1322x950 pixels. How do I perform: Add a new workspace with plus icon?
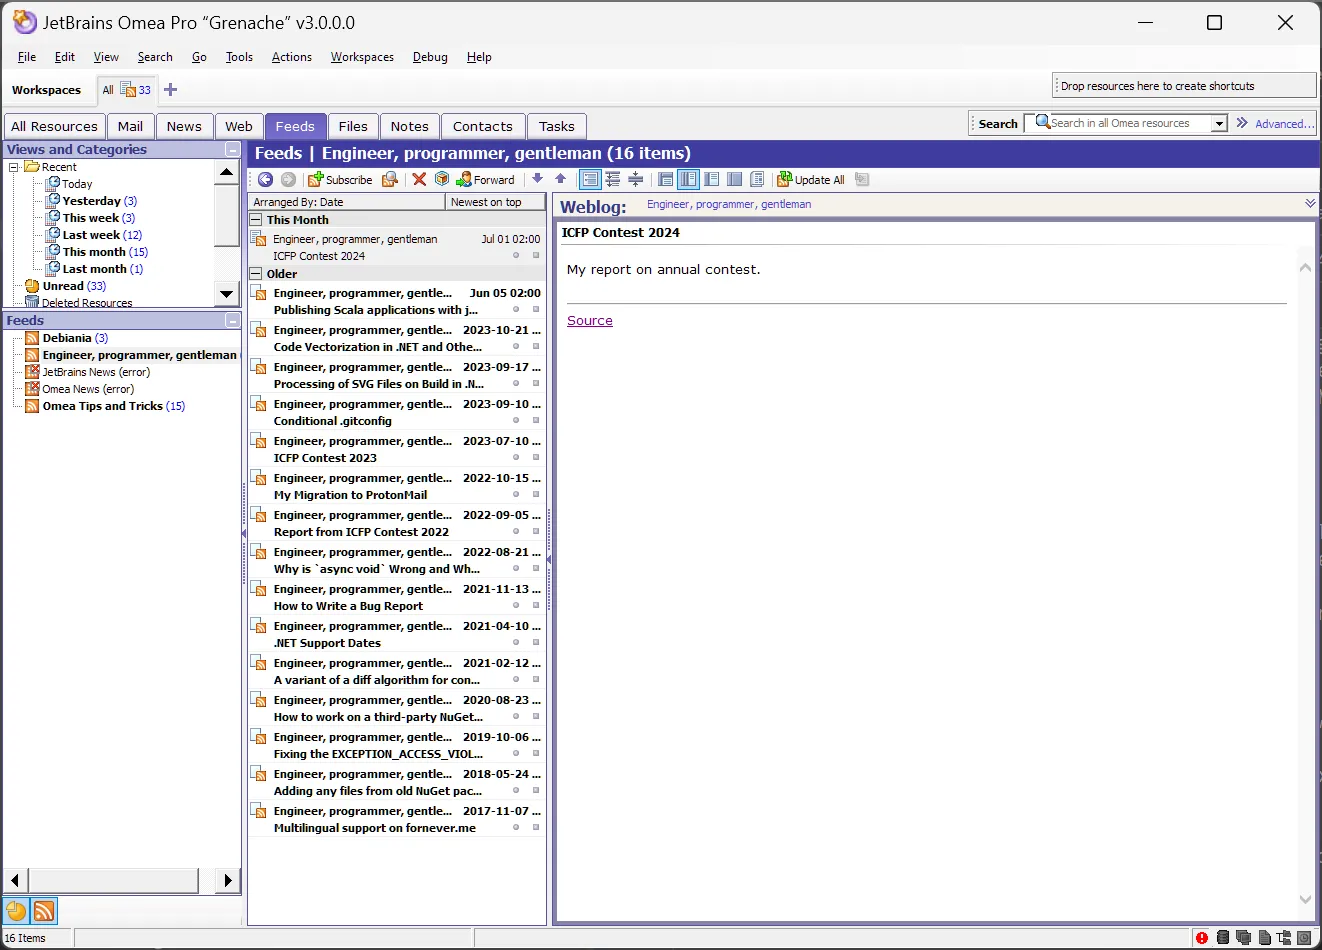tap(170, 90)
